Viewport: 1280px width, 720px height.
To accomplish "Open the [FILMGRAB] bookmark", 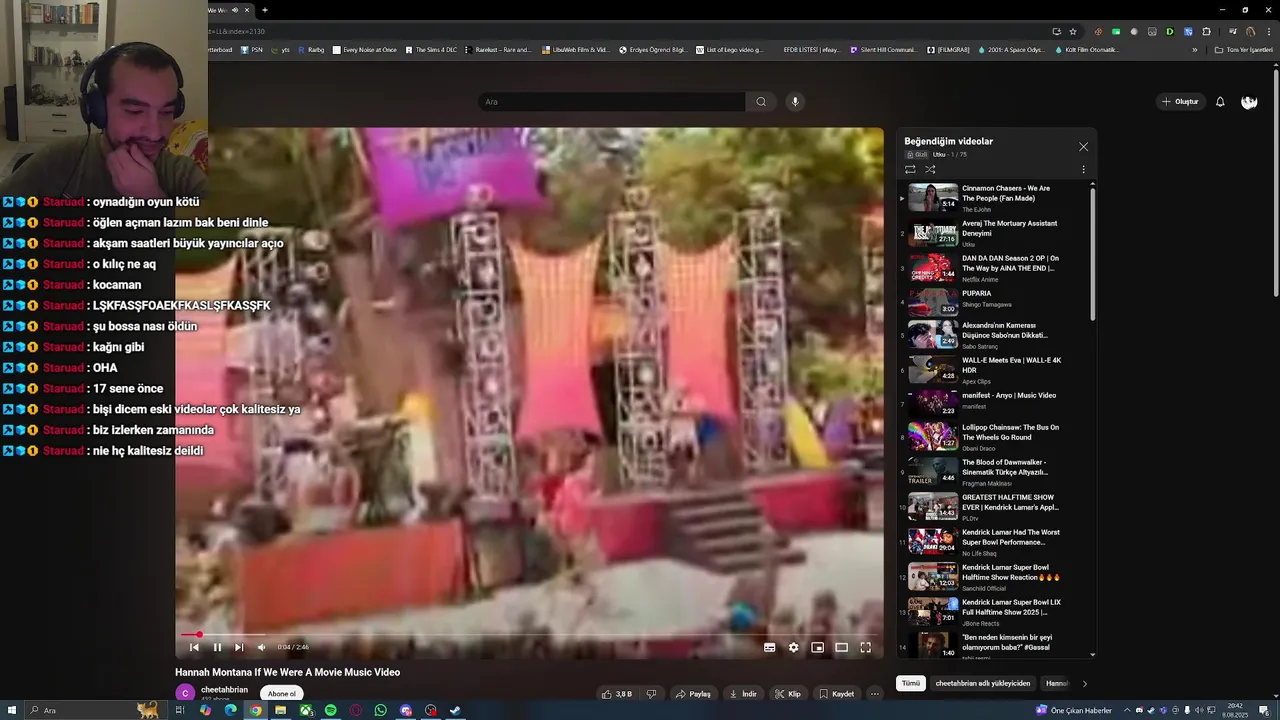I will click(948, 49).
